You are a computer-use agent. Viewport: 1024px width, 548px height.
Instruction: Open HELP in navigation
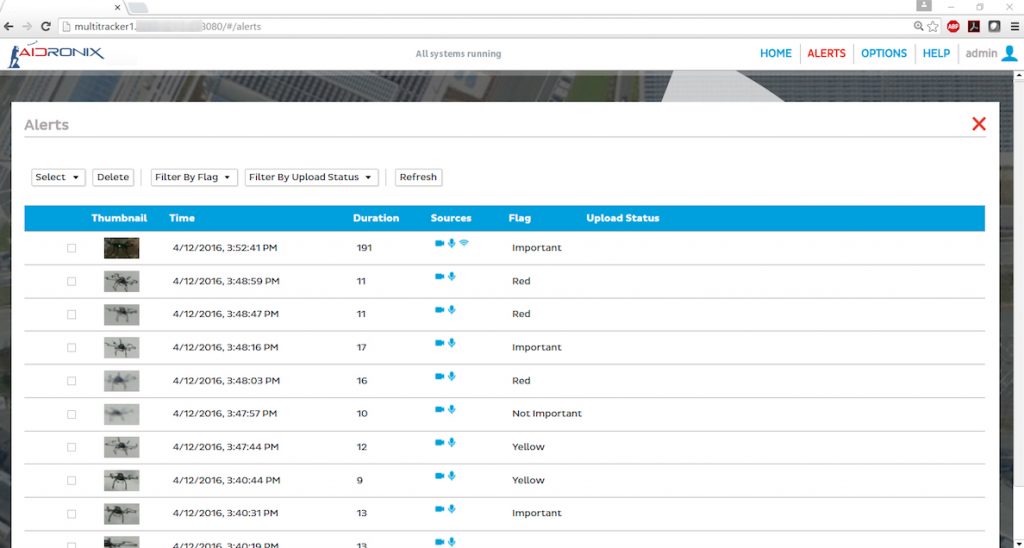pos(936,54)
